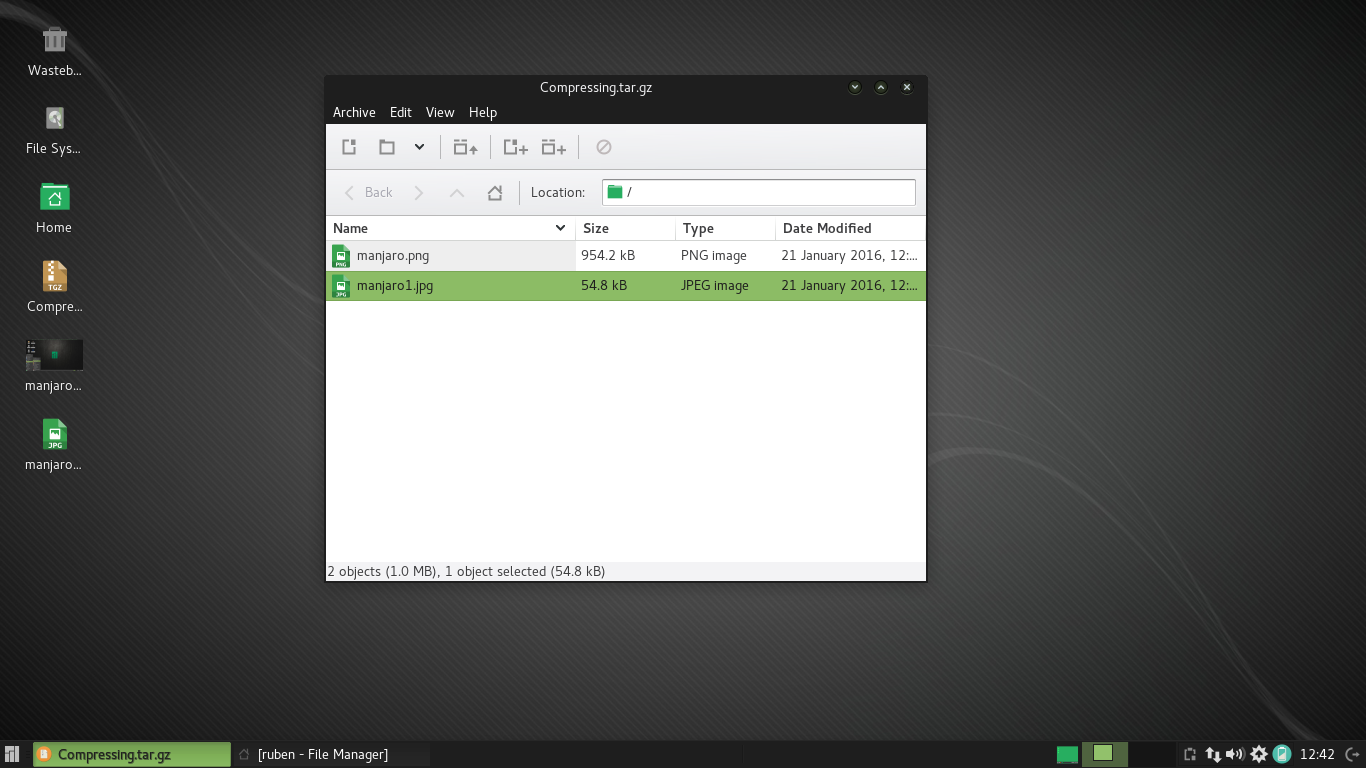Click the extract files toolbar icon
Image resolution: width=1366 pixels, height=768 pixels.
pyautogui.click(x=465, y=147)
